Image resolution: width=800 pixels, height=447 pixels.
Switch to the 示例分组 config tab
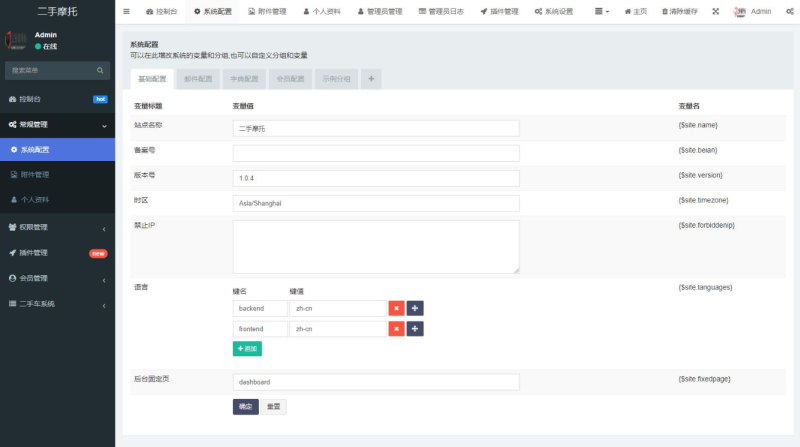click(x=336, y=79)
